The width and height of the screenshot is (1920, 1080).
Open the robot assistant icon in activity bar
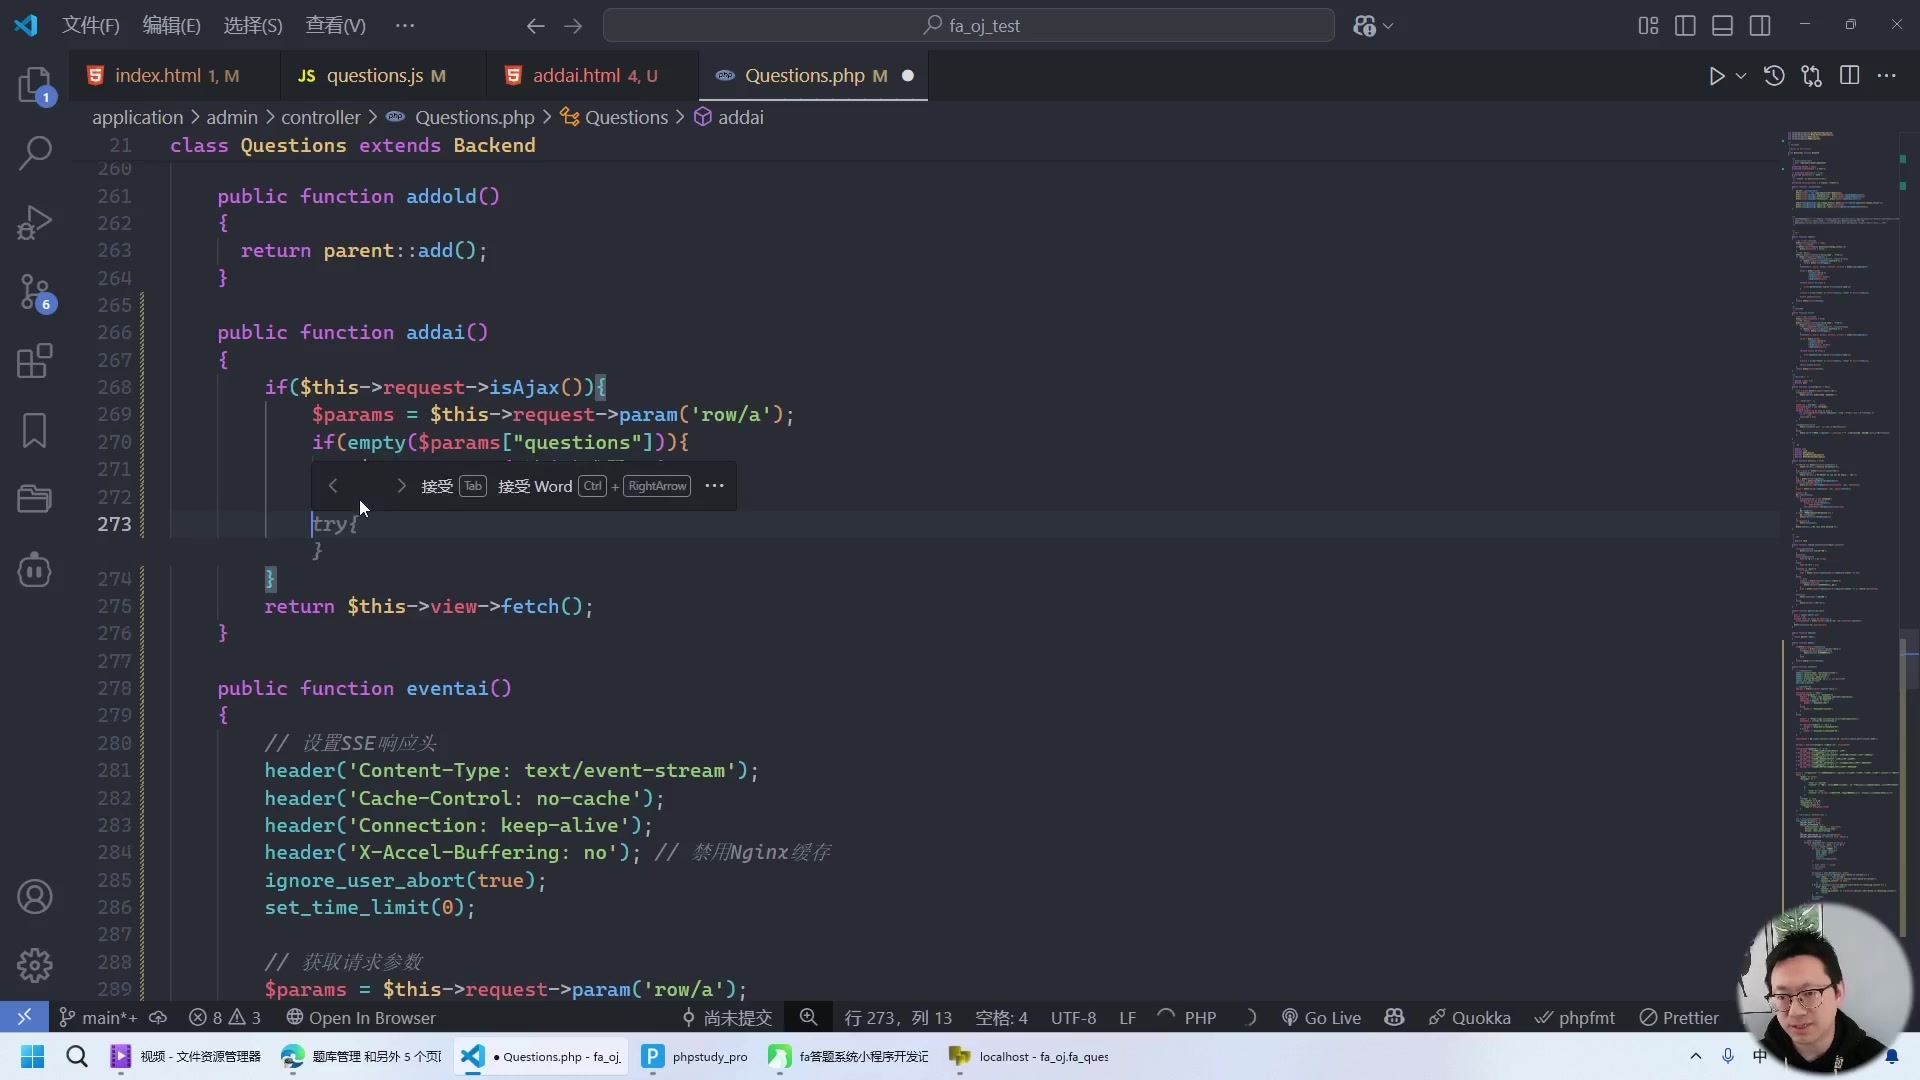pyautogui.click(x=35, y=570)
